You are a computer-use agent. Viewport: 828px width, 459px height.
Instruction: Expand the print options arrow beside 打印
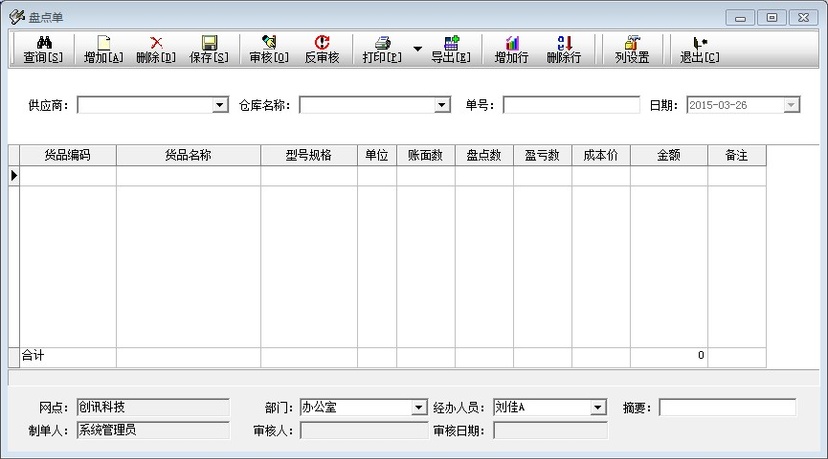click(417, 48)
